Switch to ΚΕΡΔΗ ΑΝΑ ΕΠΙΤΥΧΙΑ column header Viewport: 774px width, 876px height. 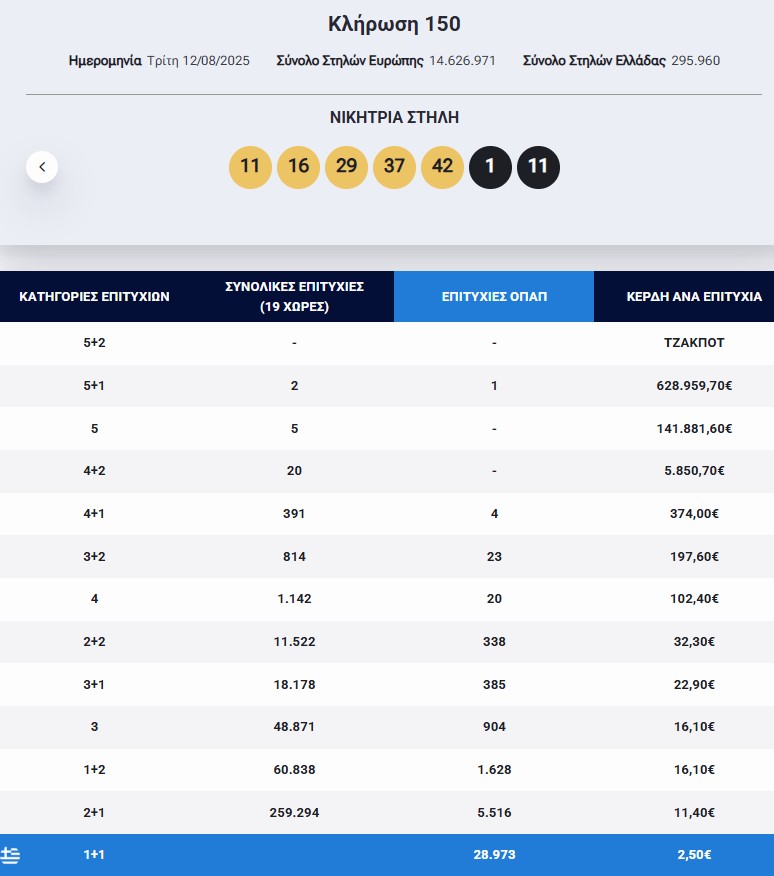pos(696,296)
